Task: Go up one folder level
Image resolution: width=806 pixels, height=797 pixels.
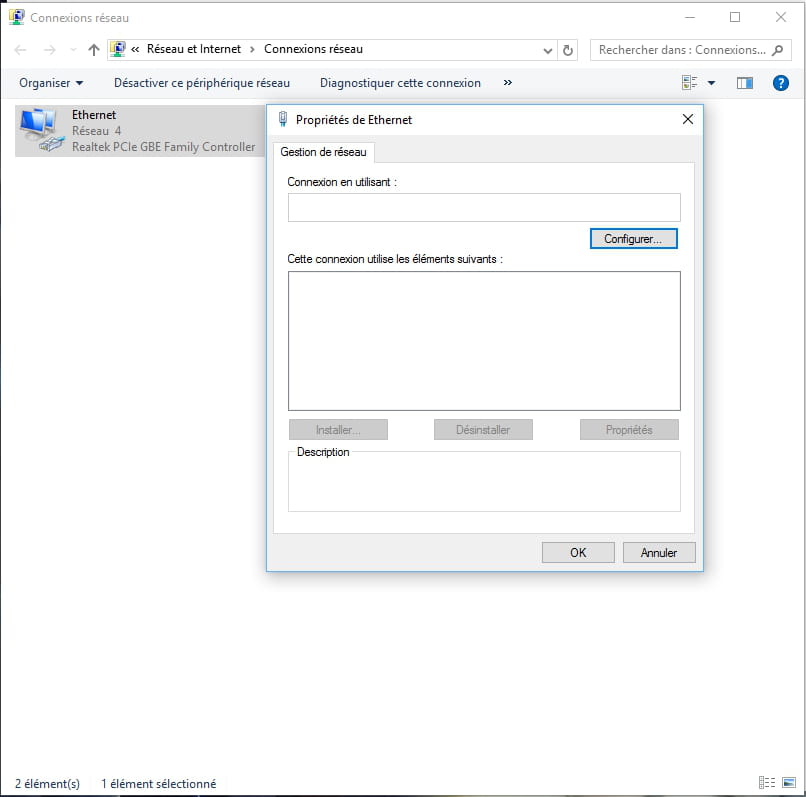Action: pyautogui.click(x=94, y=50)
